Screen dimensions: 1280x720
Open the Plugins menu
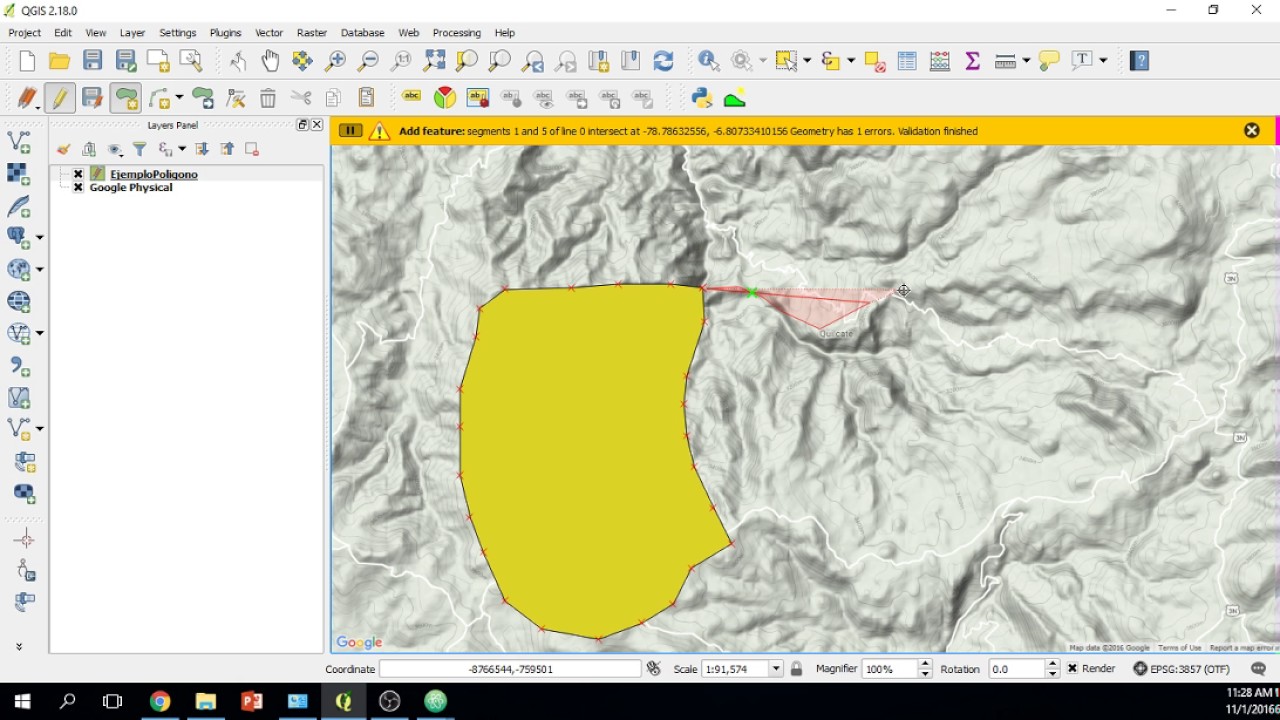pyautogui.click(x=225, y=33)
